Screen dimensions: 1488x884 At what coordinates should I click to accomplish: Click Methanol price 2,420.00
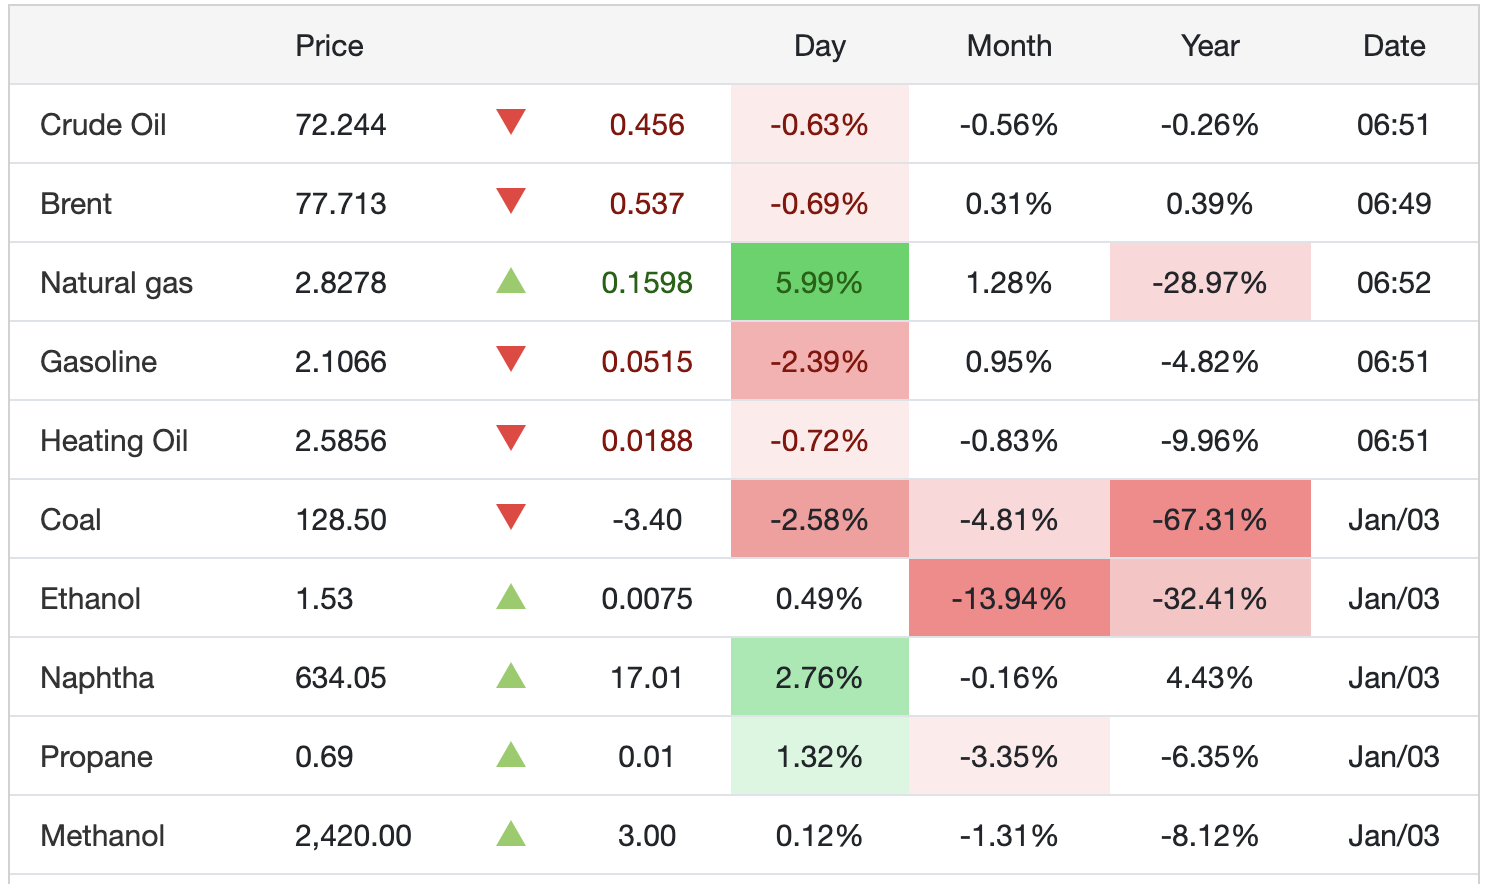click(x=353, y=836)
